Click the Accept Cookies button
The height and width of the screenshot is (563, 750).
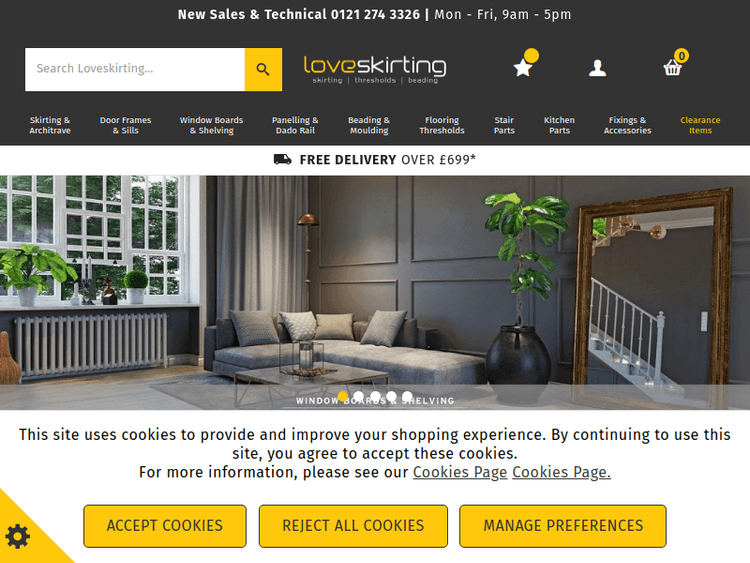[165, 526]
